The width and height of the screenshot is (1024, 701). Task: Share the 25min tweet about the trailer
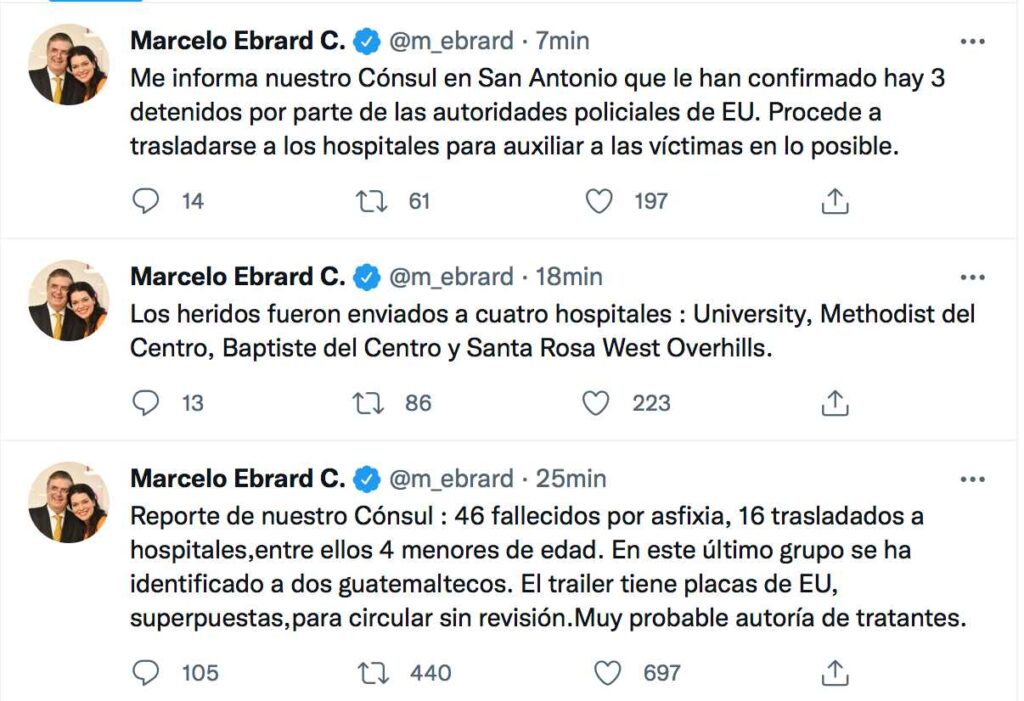coord(835,672)
